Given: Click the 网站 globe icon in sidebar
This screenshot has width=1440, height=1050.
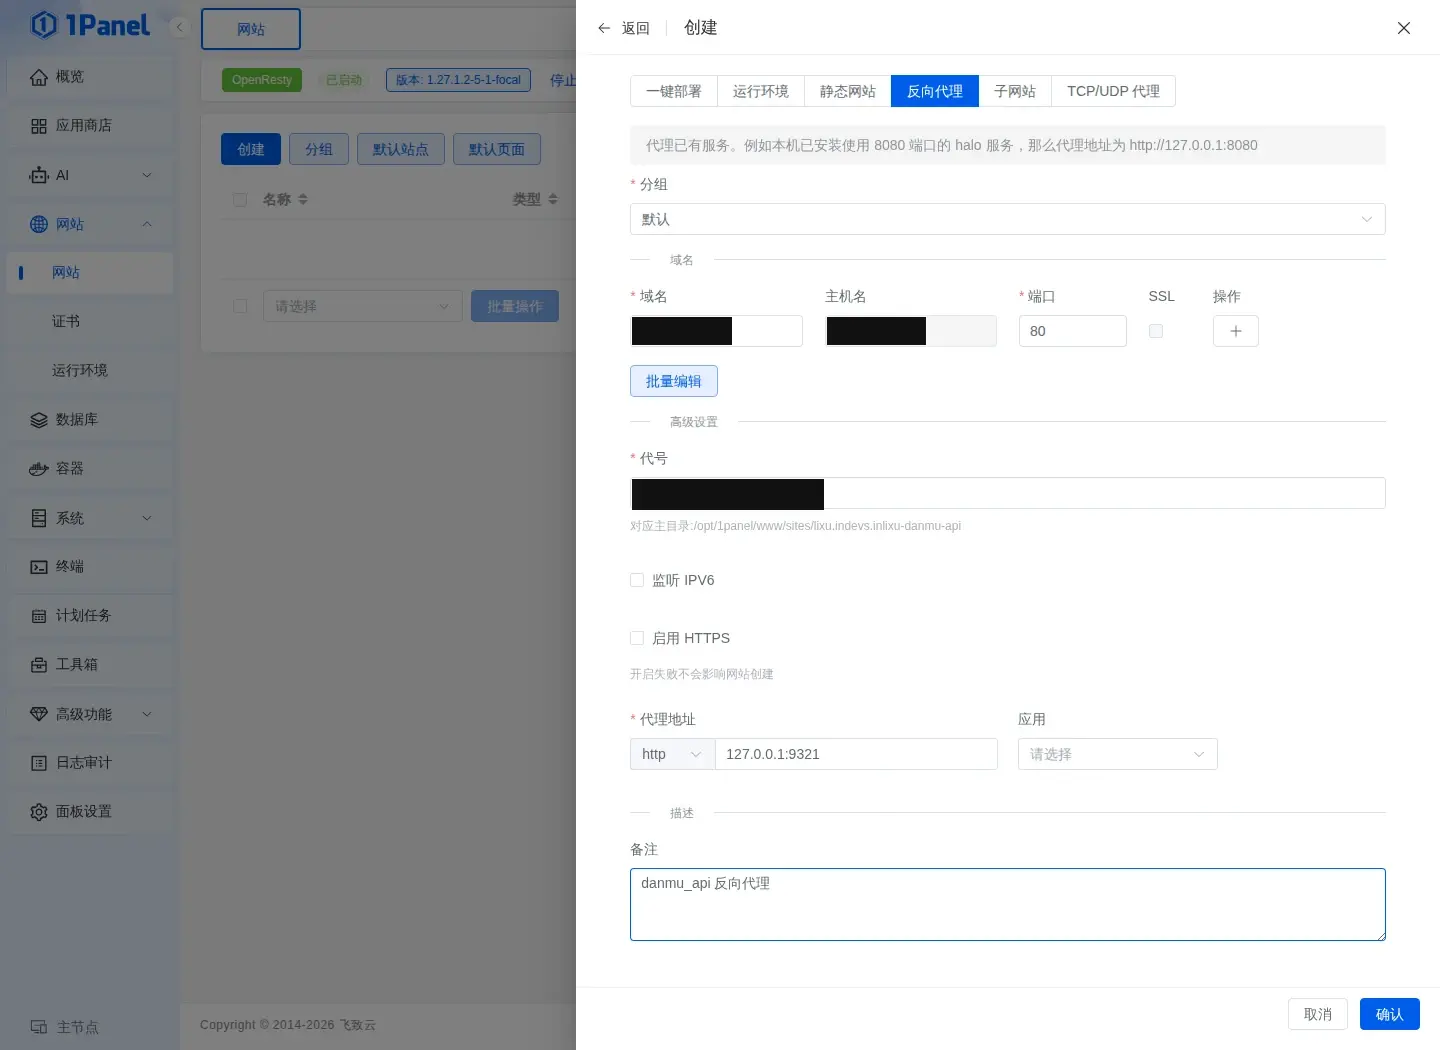Looking at the screenshot, I should [x=39, y=224].
